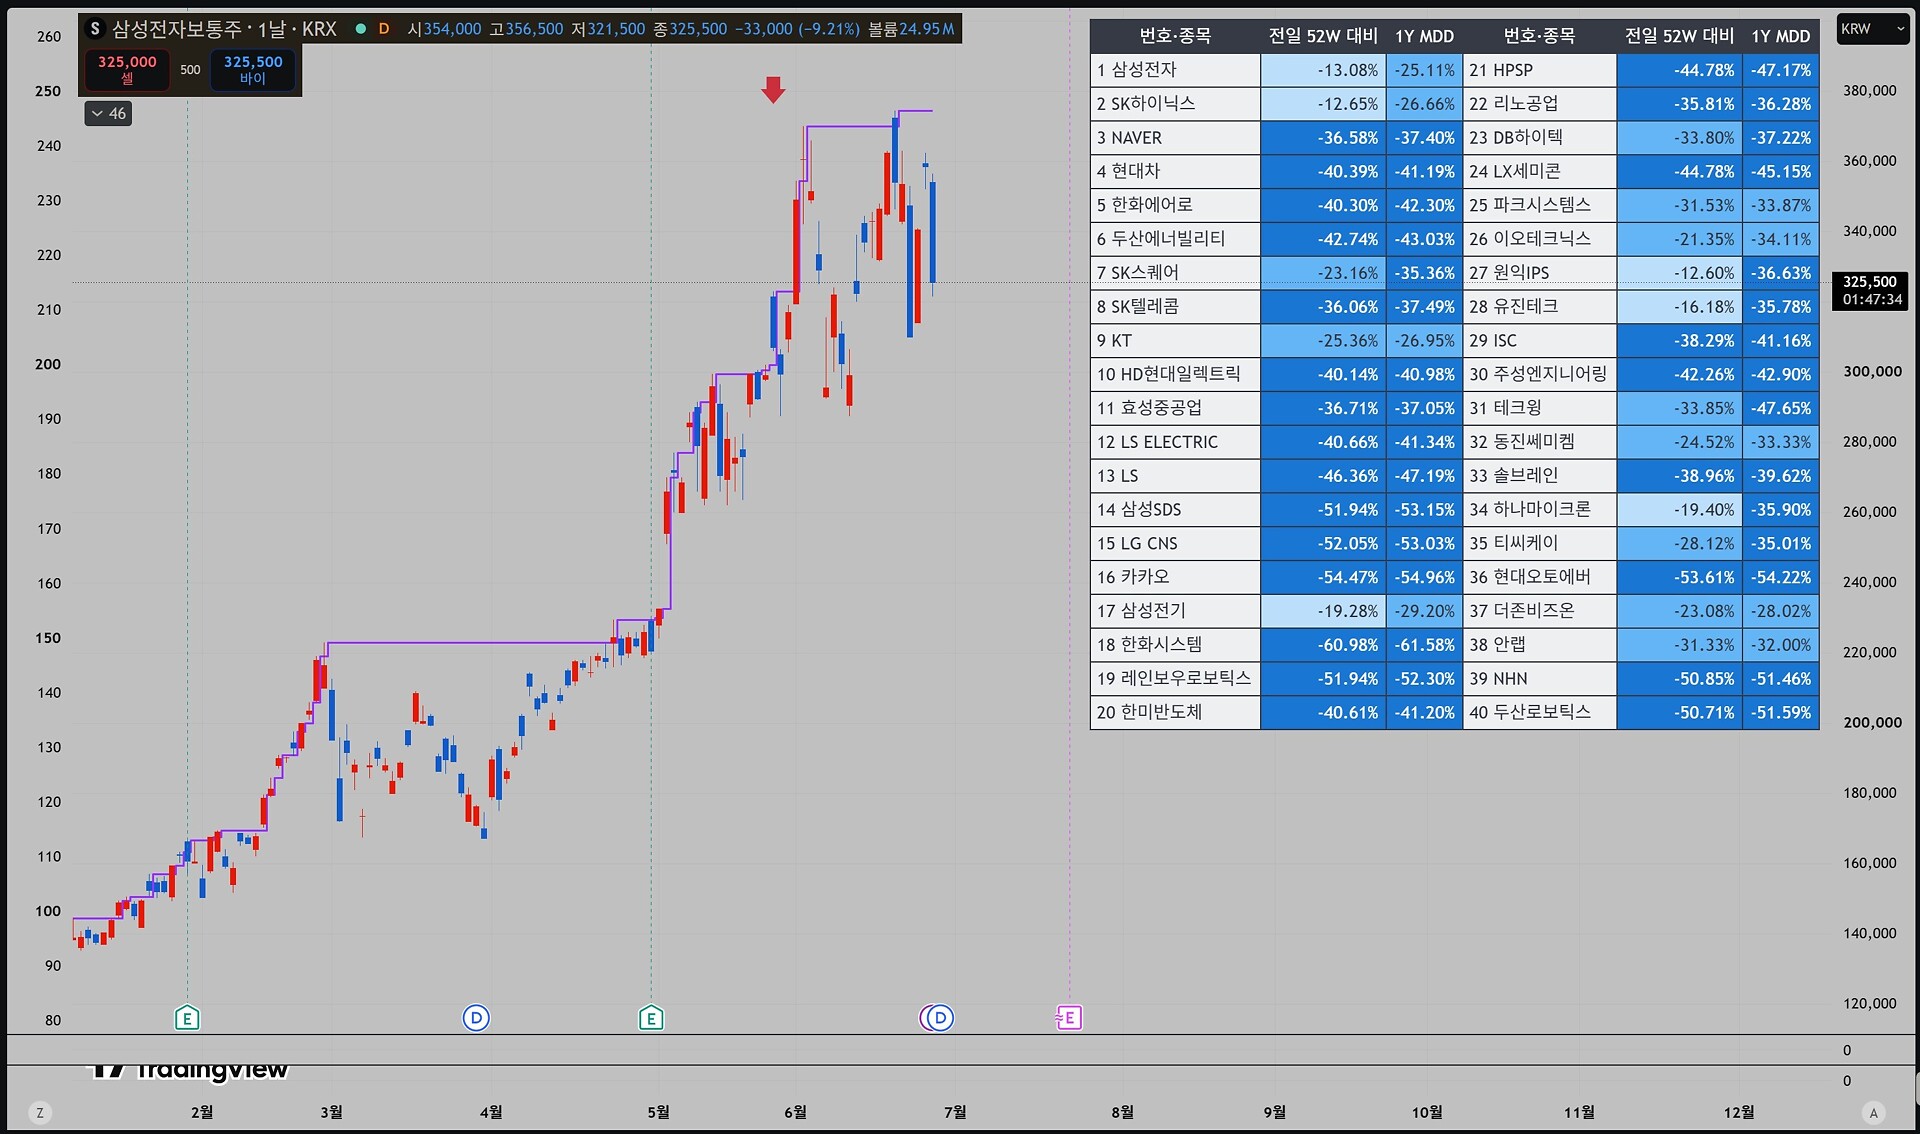
Task: Click the -60.98% value for 한화시스템
Action: (x=1323, y=645)
